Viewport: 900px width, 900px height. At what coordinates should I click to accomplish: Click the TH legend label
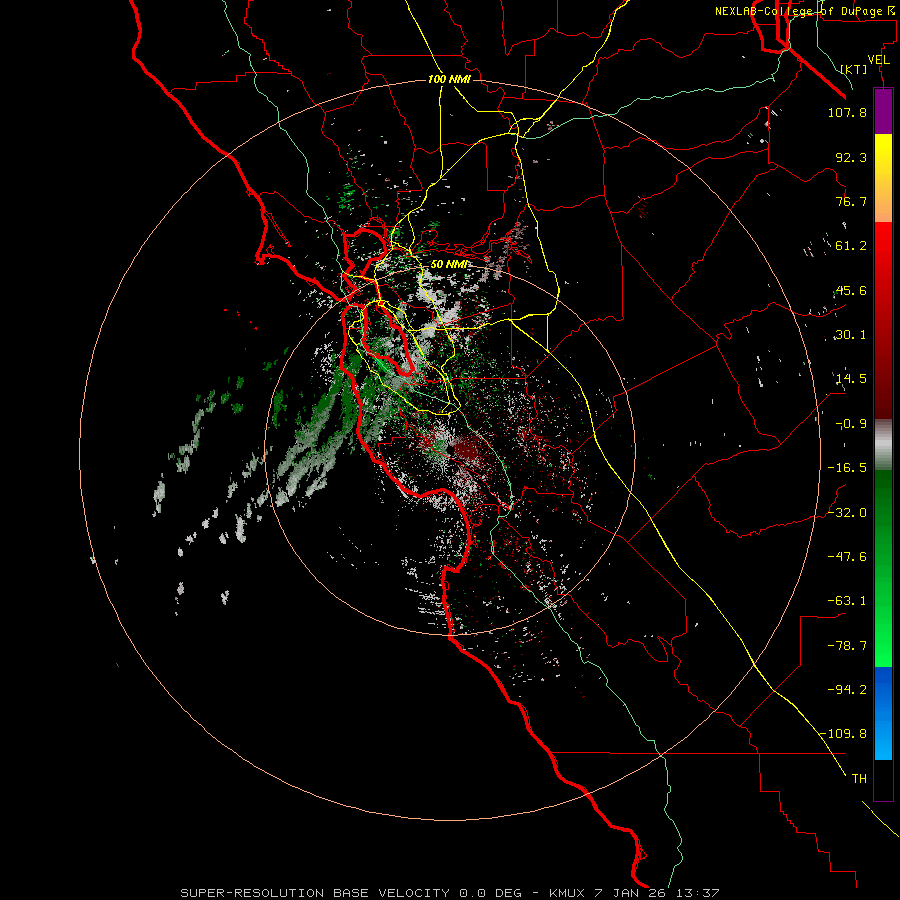click(859, 779)
